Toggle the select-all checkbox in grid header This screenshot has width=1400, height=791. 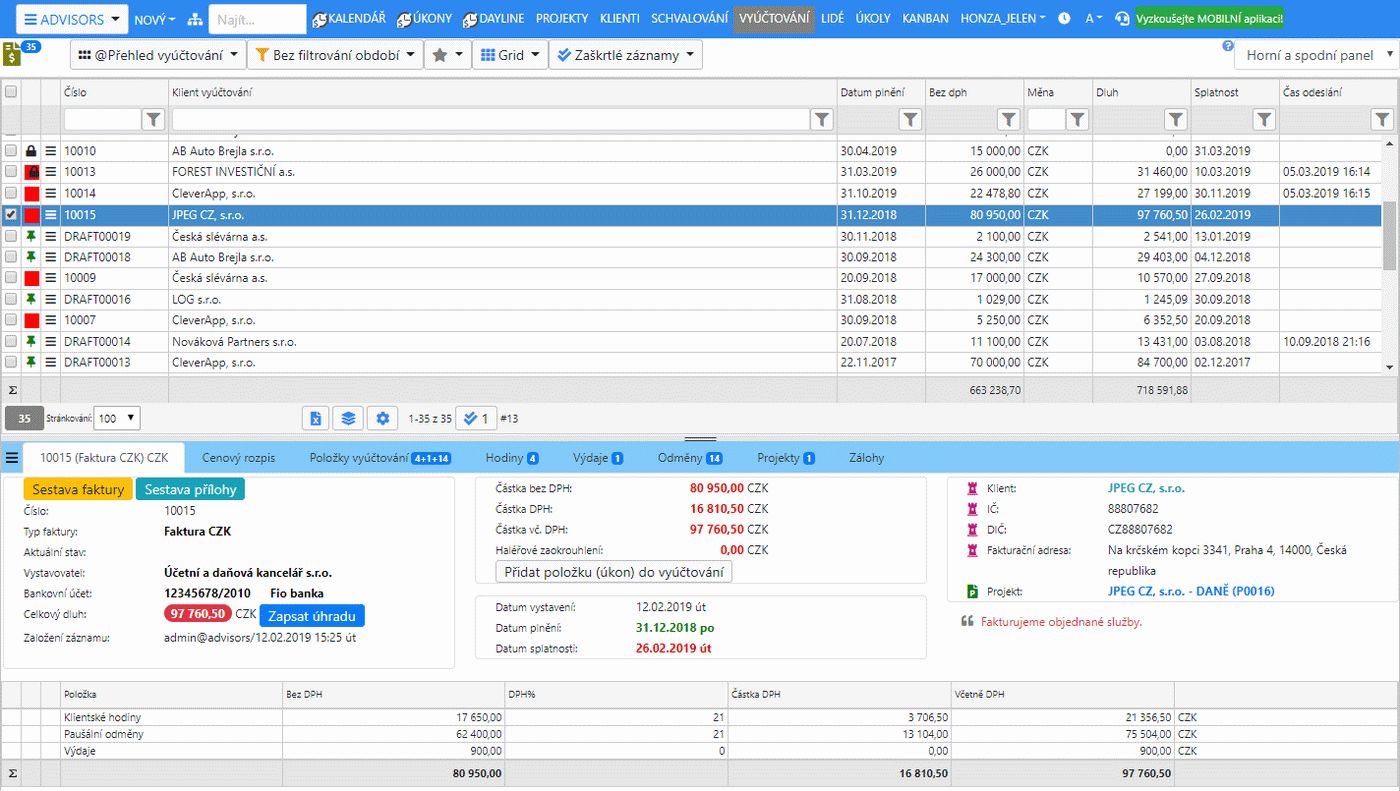click(x=11, y=92)
